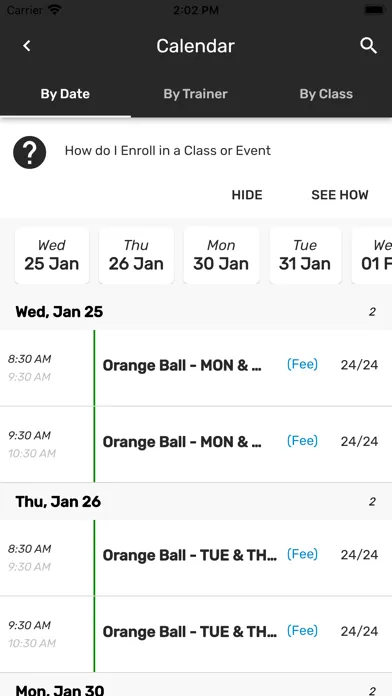Click the Wi-Fi status icon

[55, 10]
